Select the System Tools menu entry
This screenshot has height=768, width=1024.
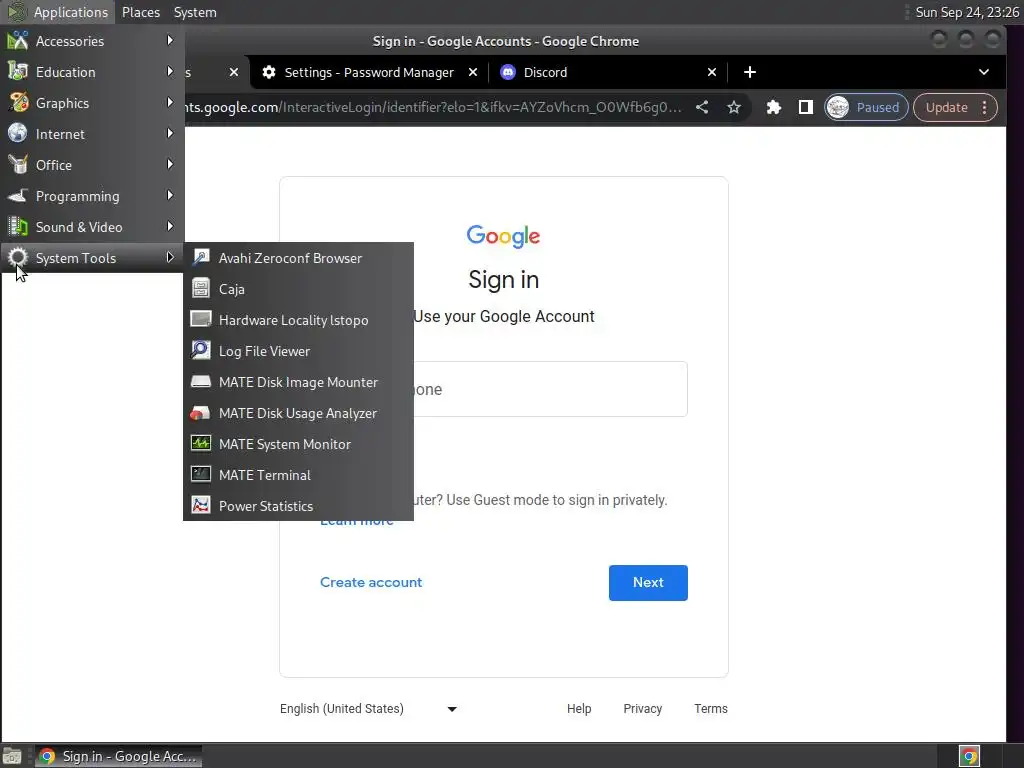[x=92, y=258]
